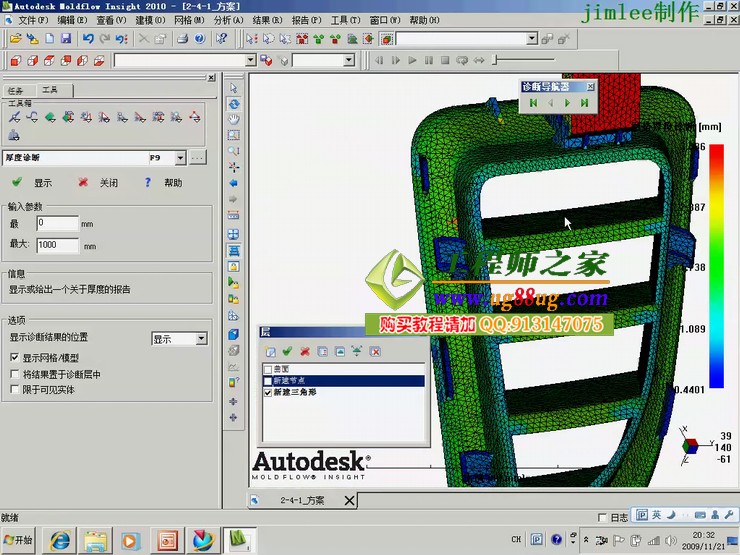
Task: Expand the 显示 result location dropdown
Action: pyautogui.click(x=201, y=339)
